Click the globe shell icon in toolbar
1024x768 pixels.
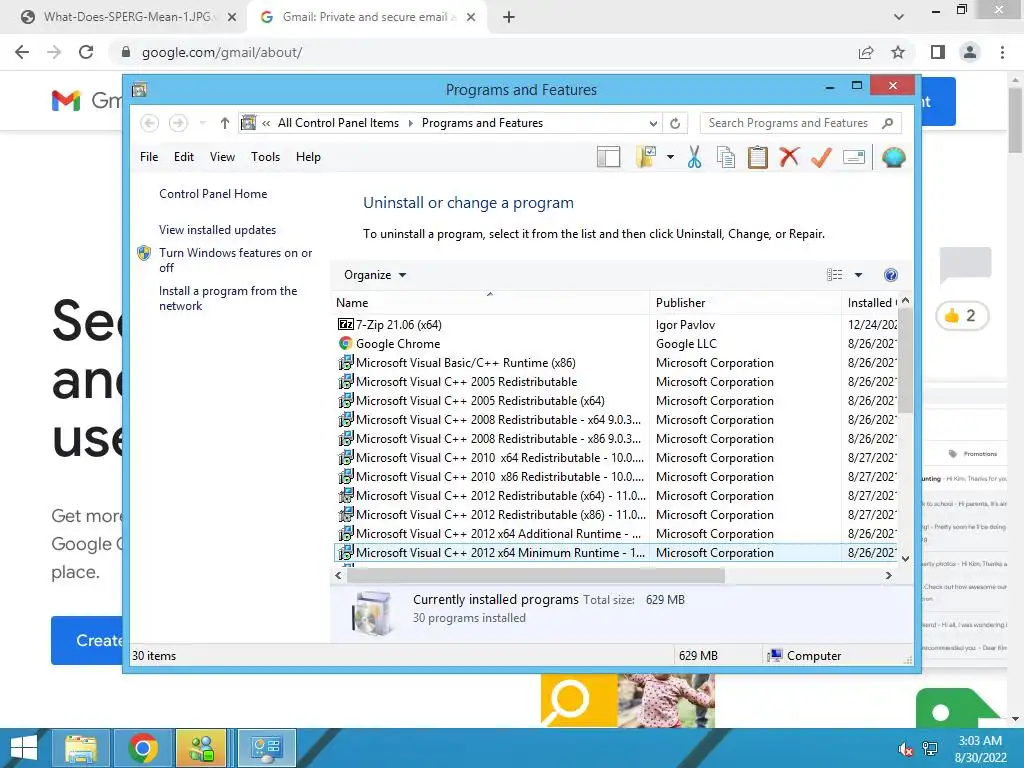893,157
